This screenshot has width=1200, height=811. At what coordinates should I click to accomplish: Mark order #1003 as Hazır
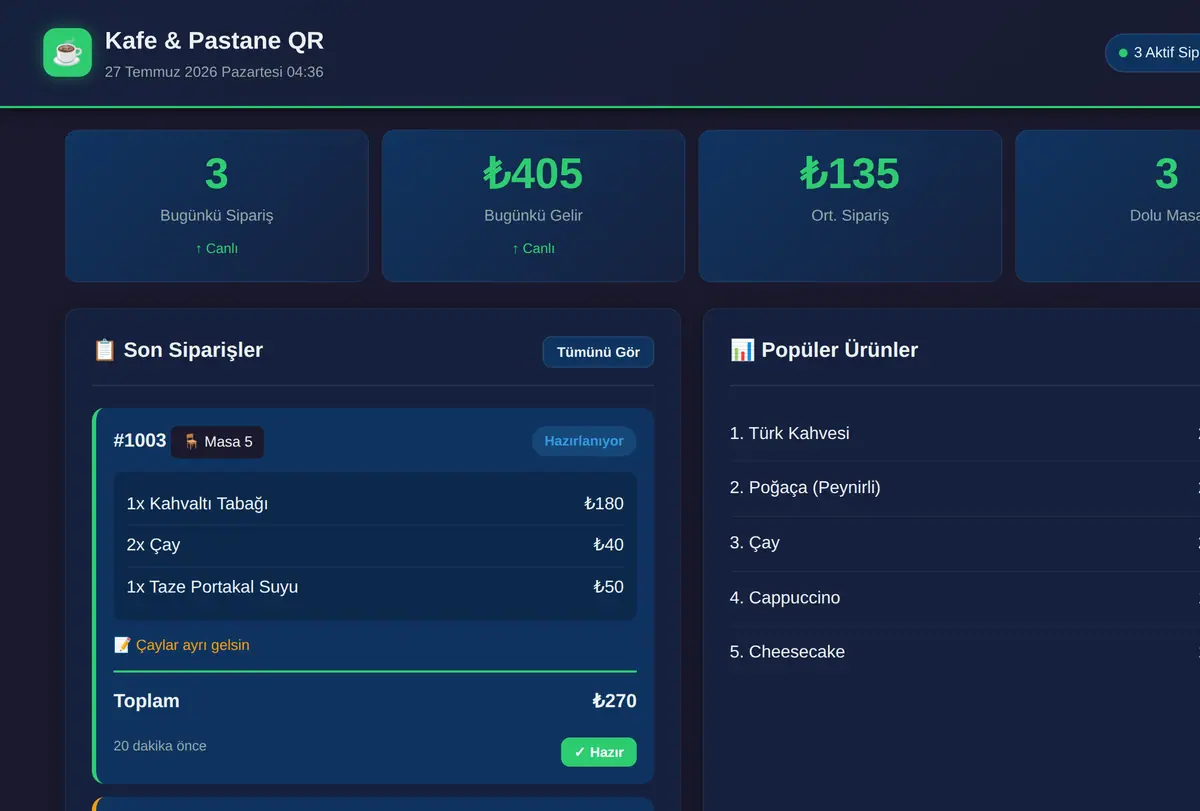pos(598,752)
